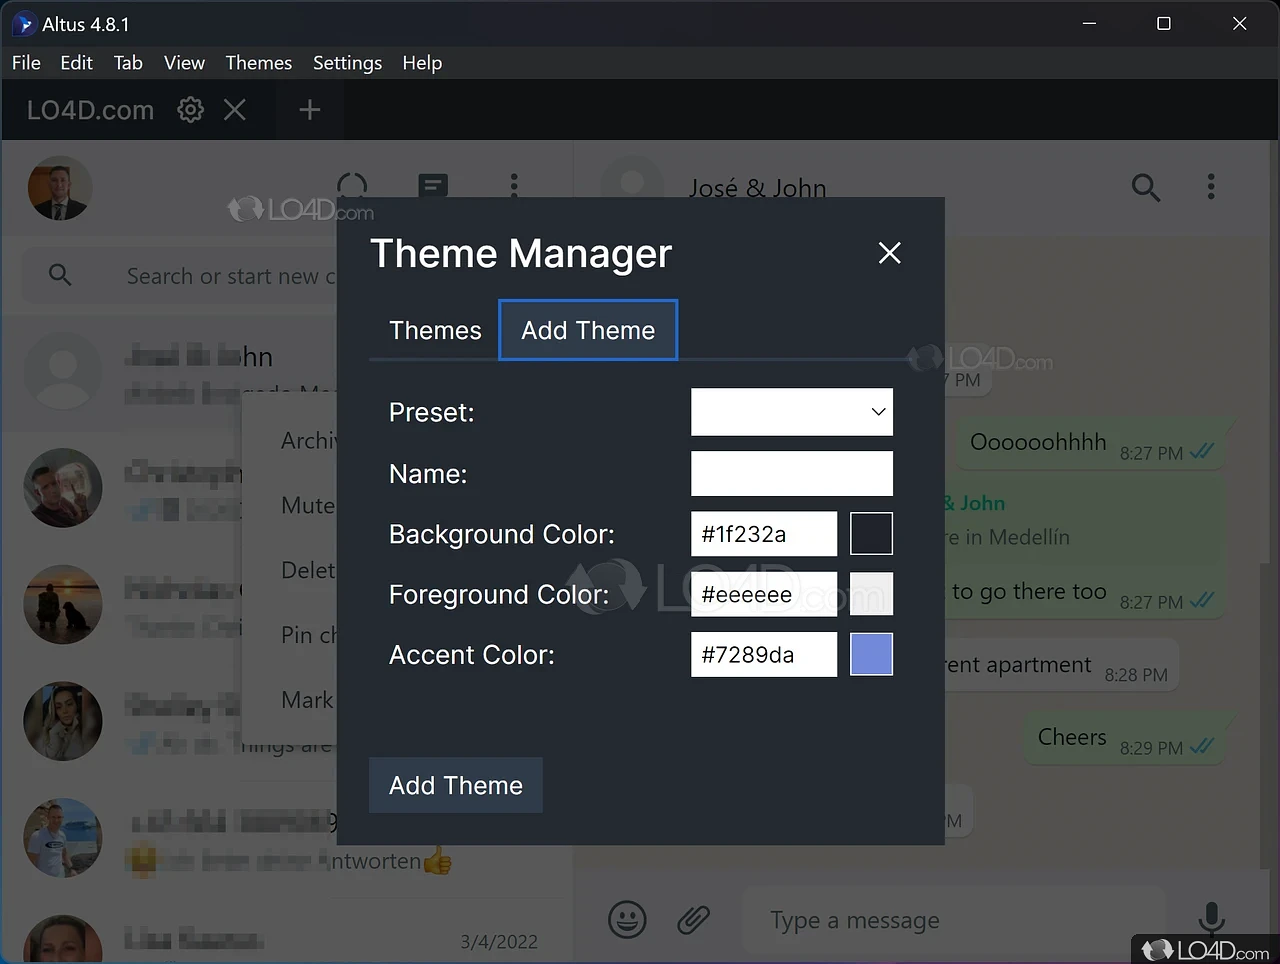The image size is (1280, 964).
Task: Click the Add Theme button at bottom
Action: (456, 785)
